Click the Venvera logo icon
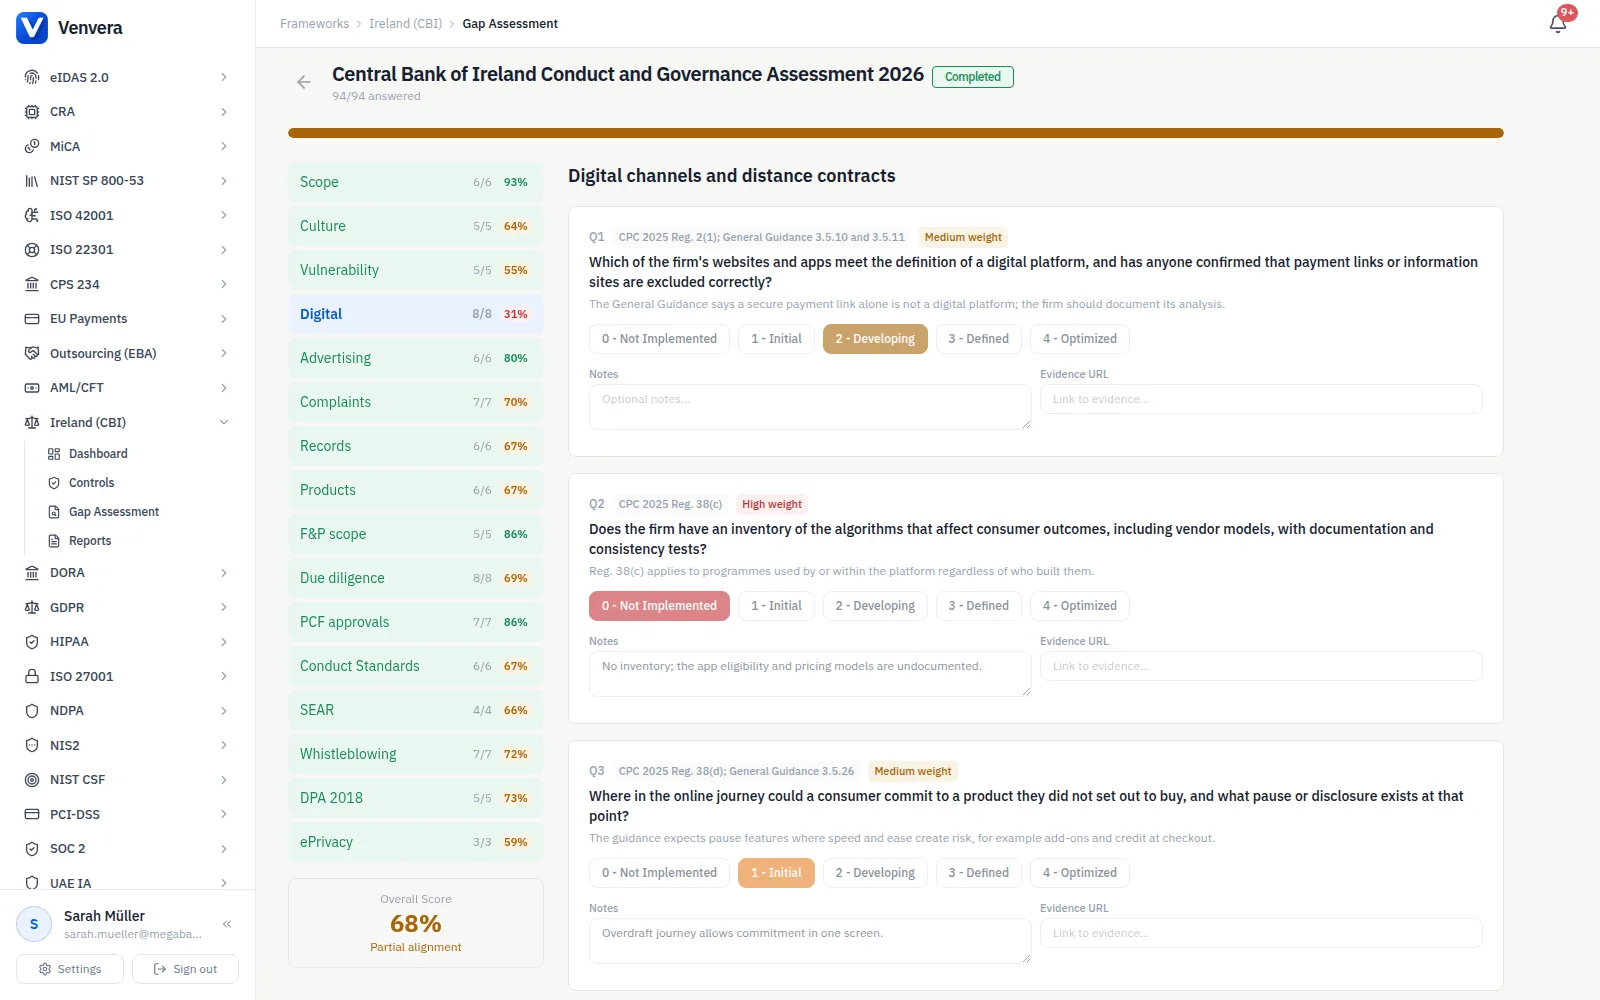The height and width of the screenshot is (1000, 1600). 32,28
